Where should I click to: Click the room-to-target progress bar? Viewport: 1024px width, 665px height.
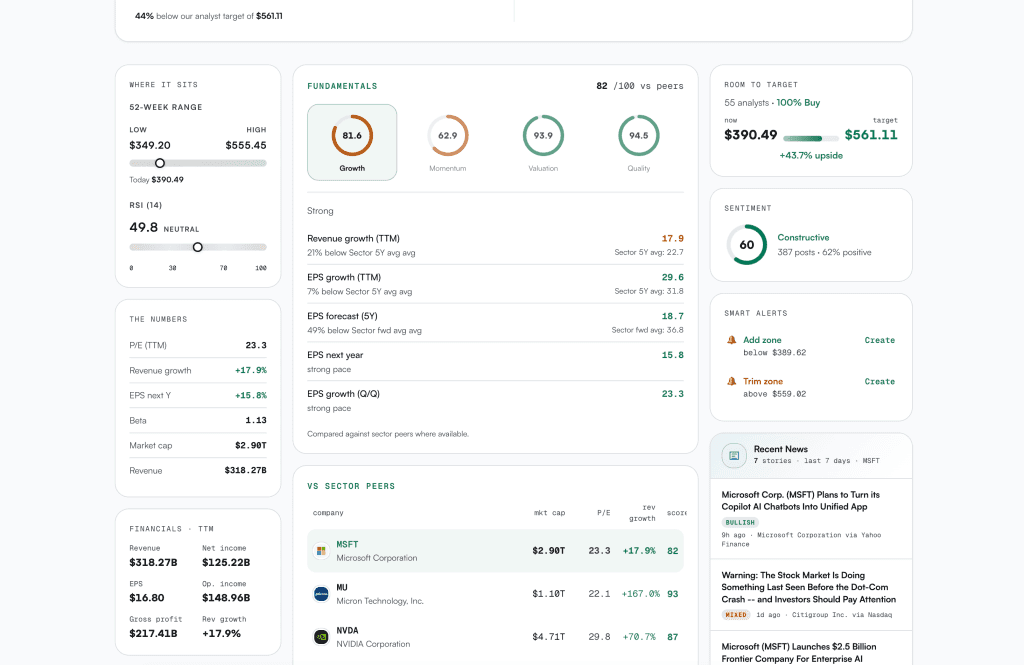810,138
